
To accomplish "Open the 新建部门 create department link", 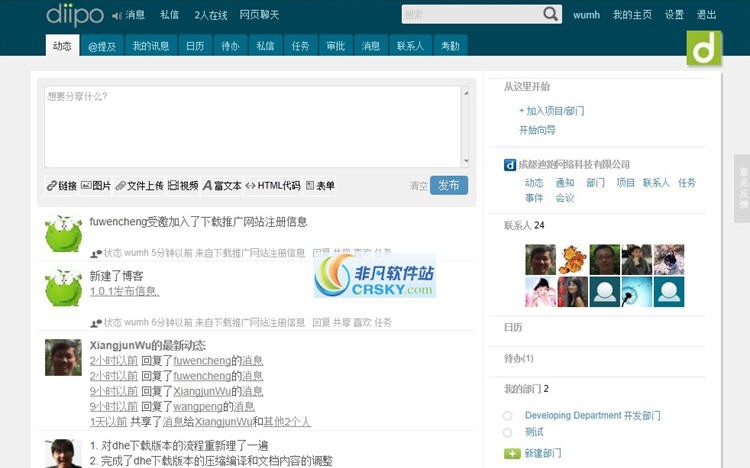I will point(542,453).
